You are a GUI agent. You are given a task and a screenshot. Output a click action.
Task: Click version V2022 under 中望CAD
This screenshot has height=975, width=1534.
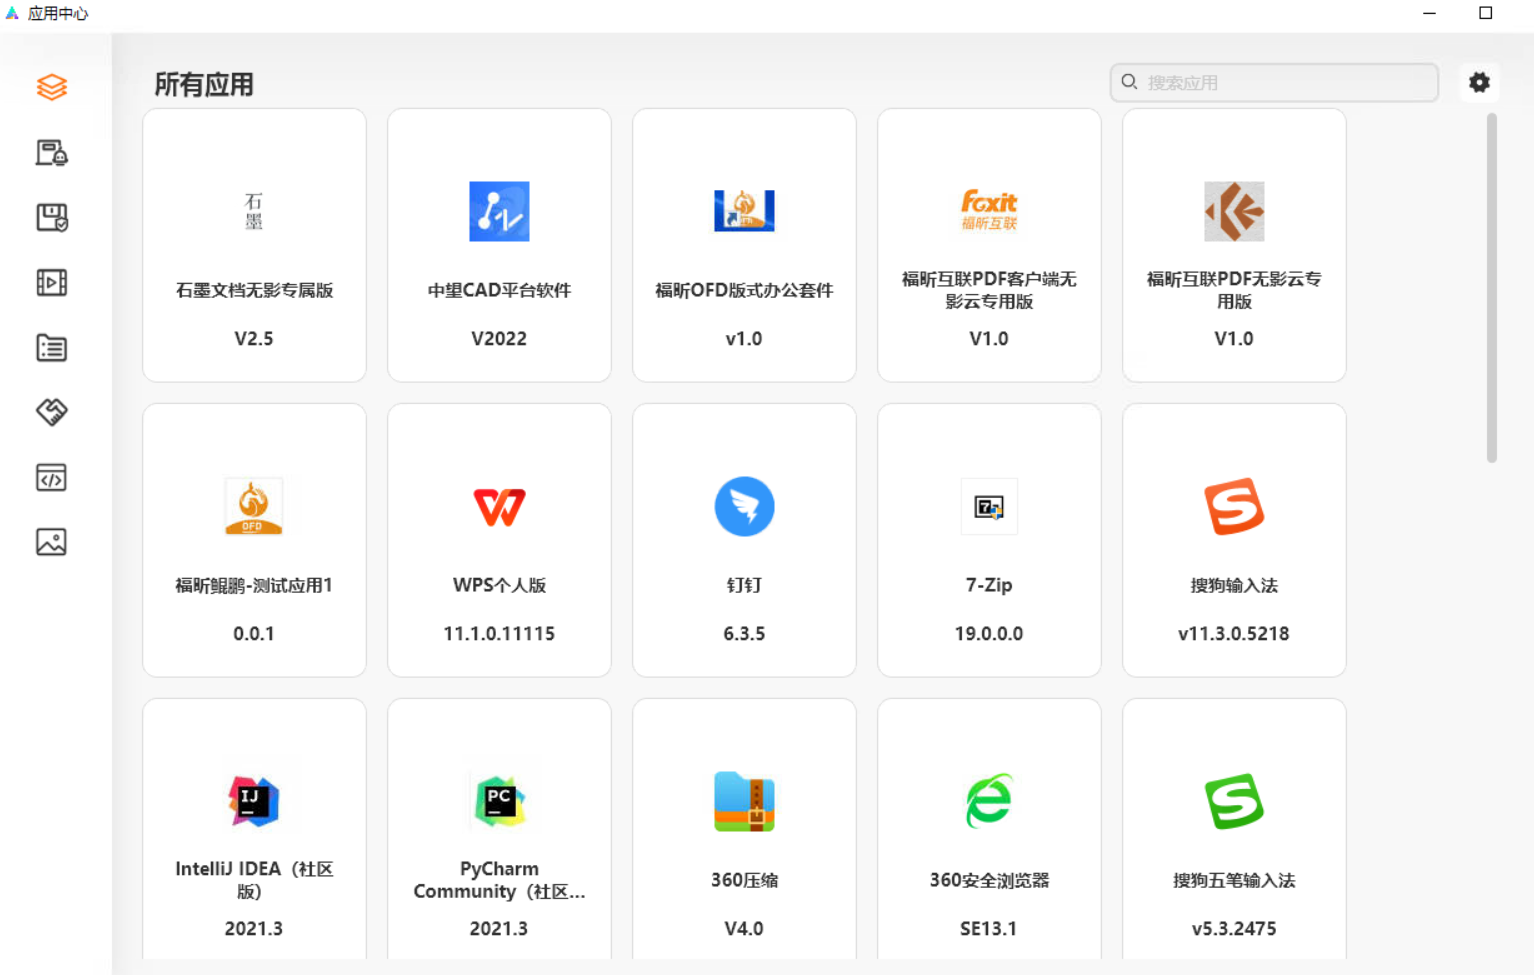click(x=499, y=338)
